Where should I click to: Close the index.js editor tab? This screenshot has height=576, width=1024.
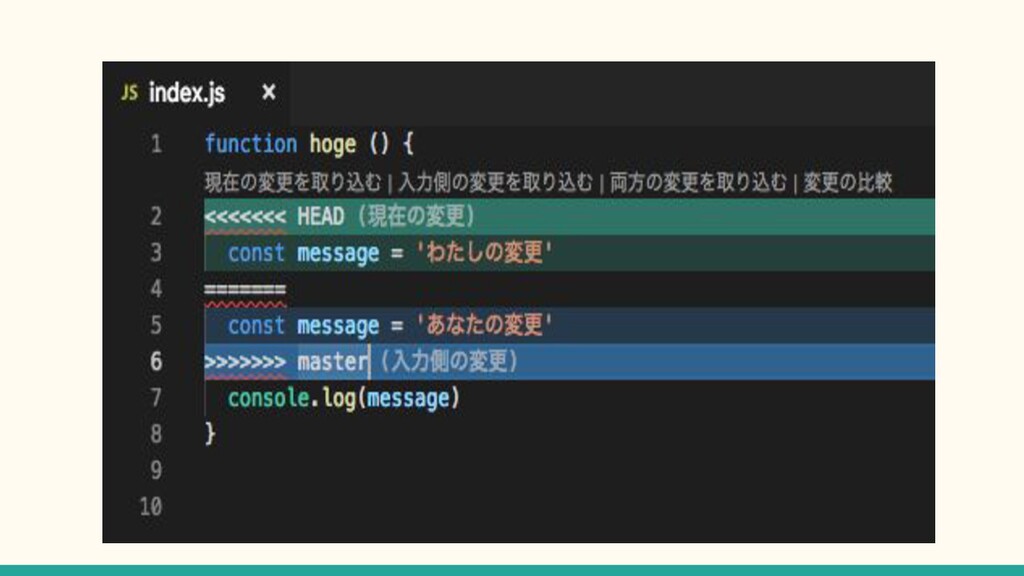[x=268, y=93]
